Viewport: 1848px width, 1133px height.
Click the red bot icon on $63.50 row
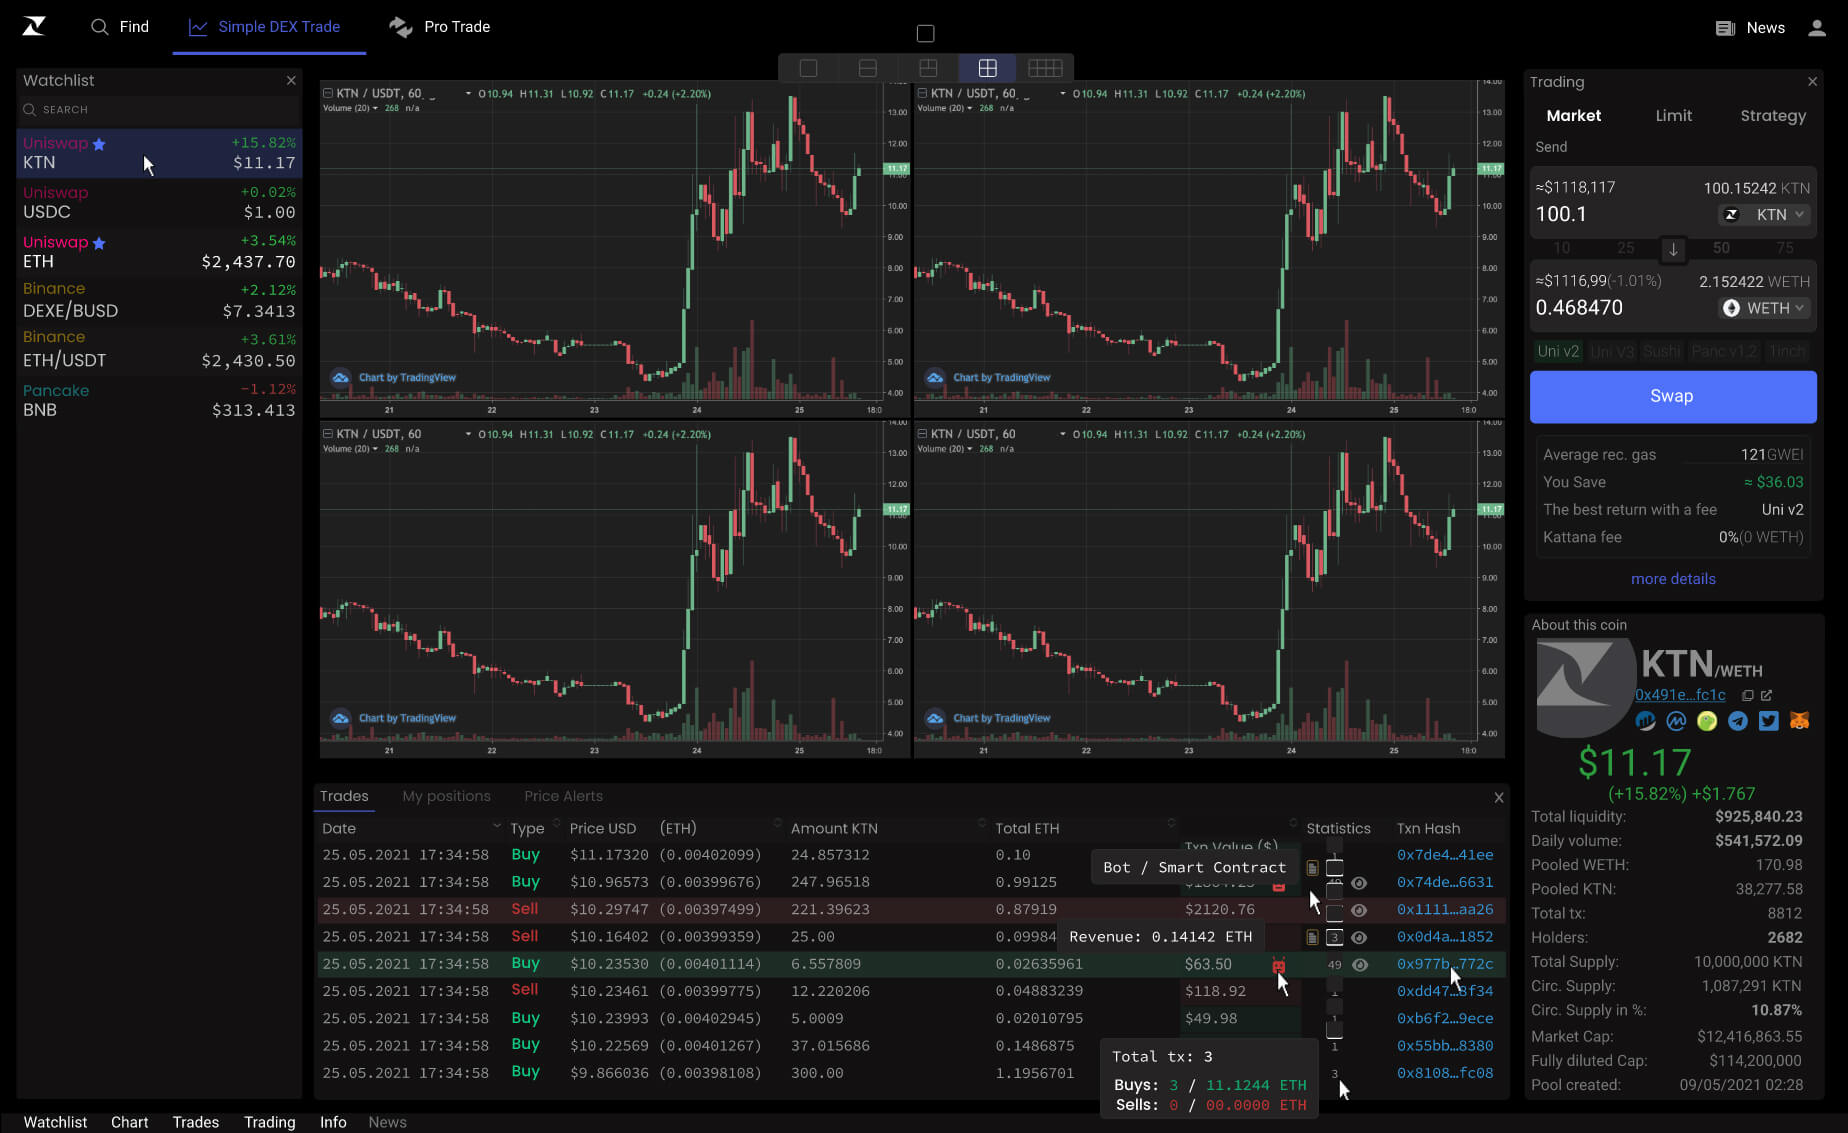pos(1278,966)
